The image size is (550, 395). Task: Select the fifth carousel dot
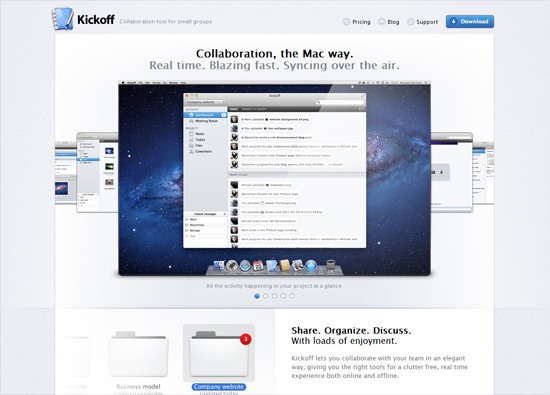tap(292, 296)
